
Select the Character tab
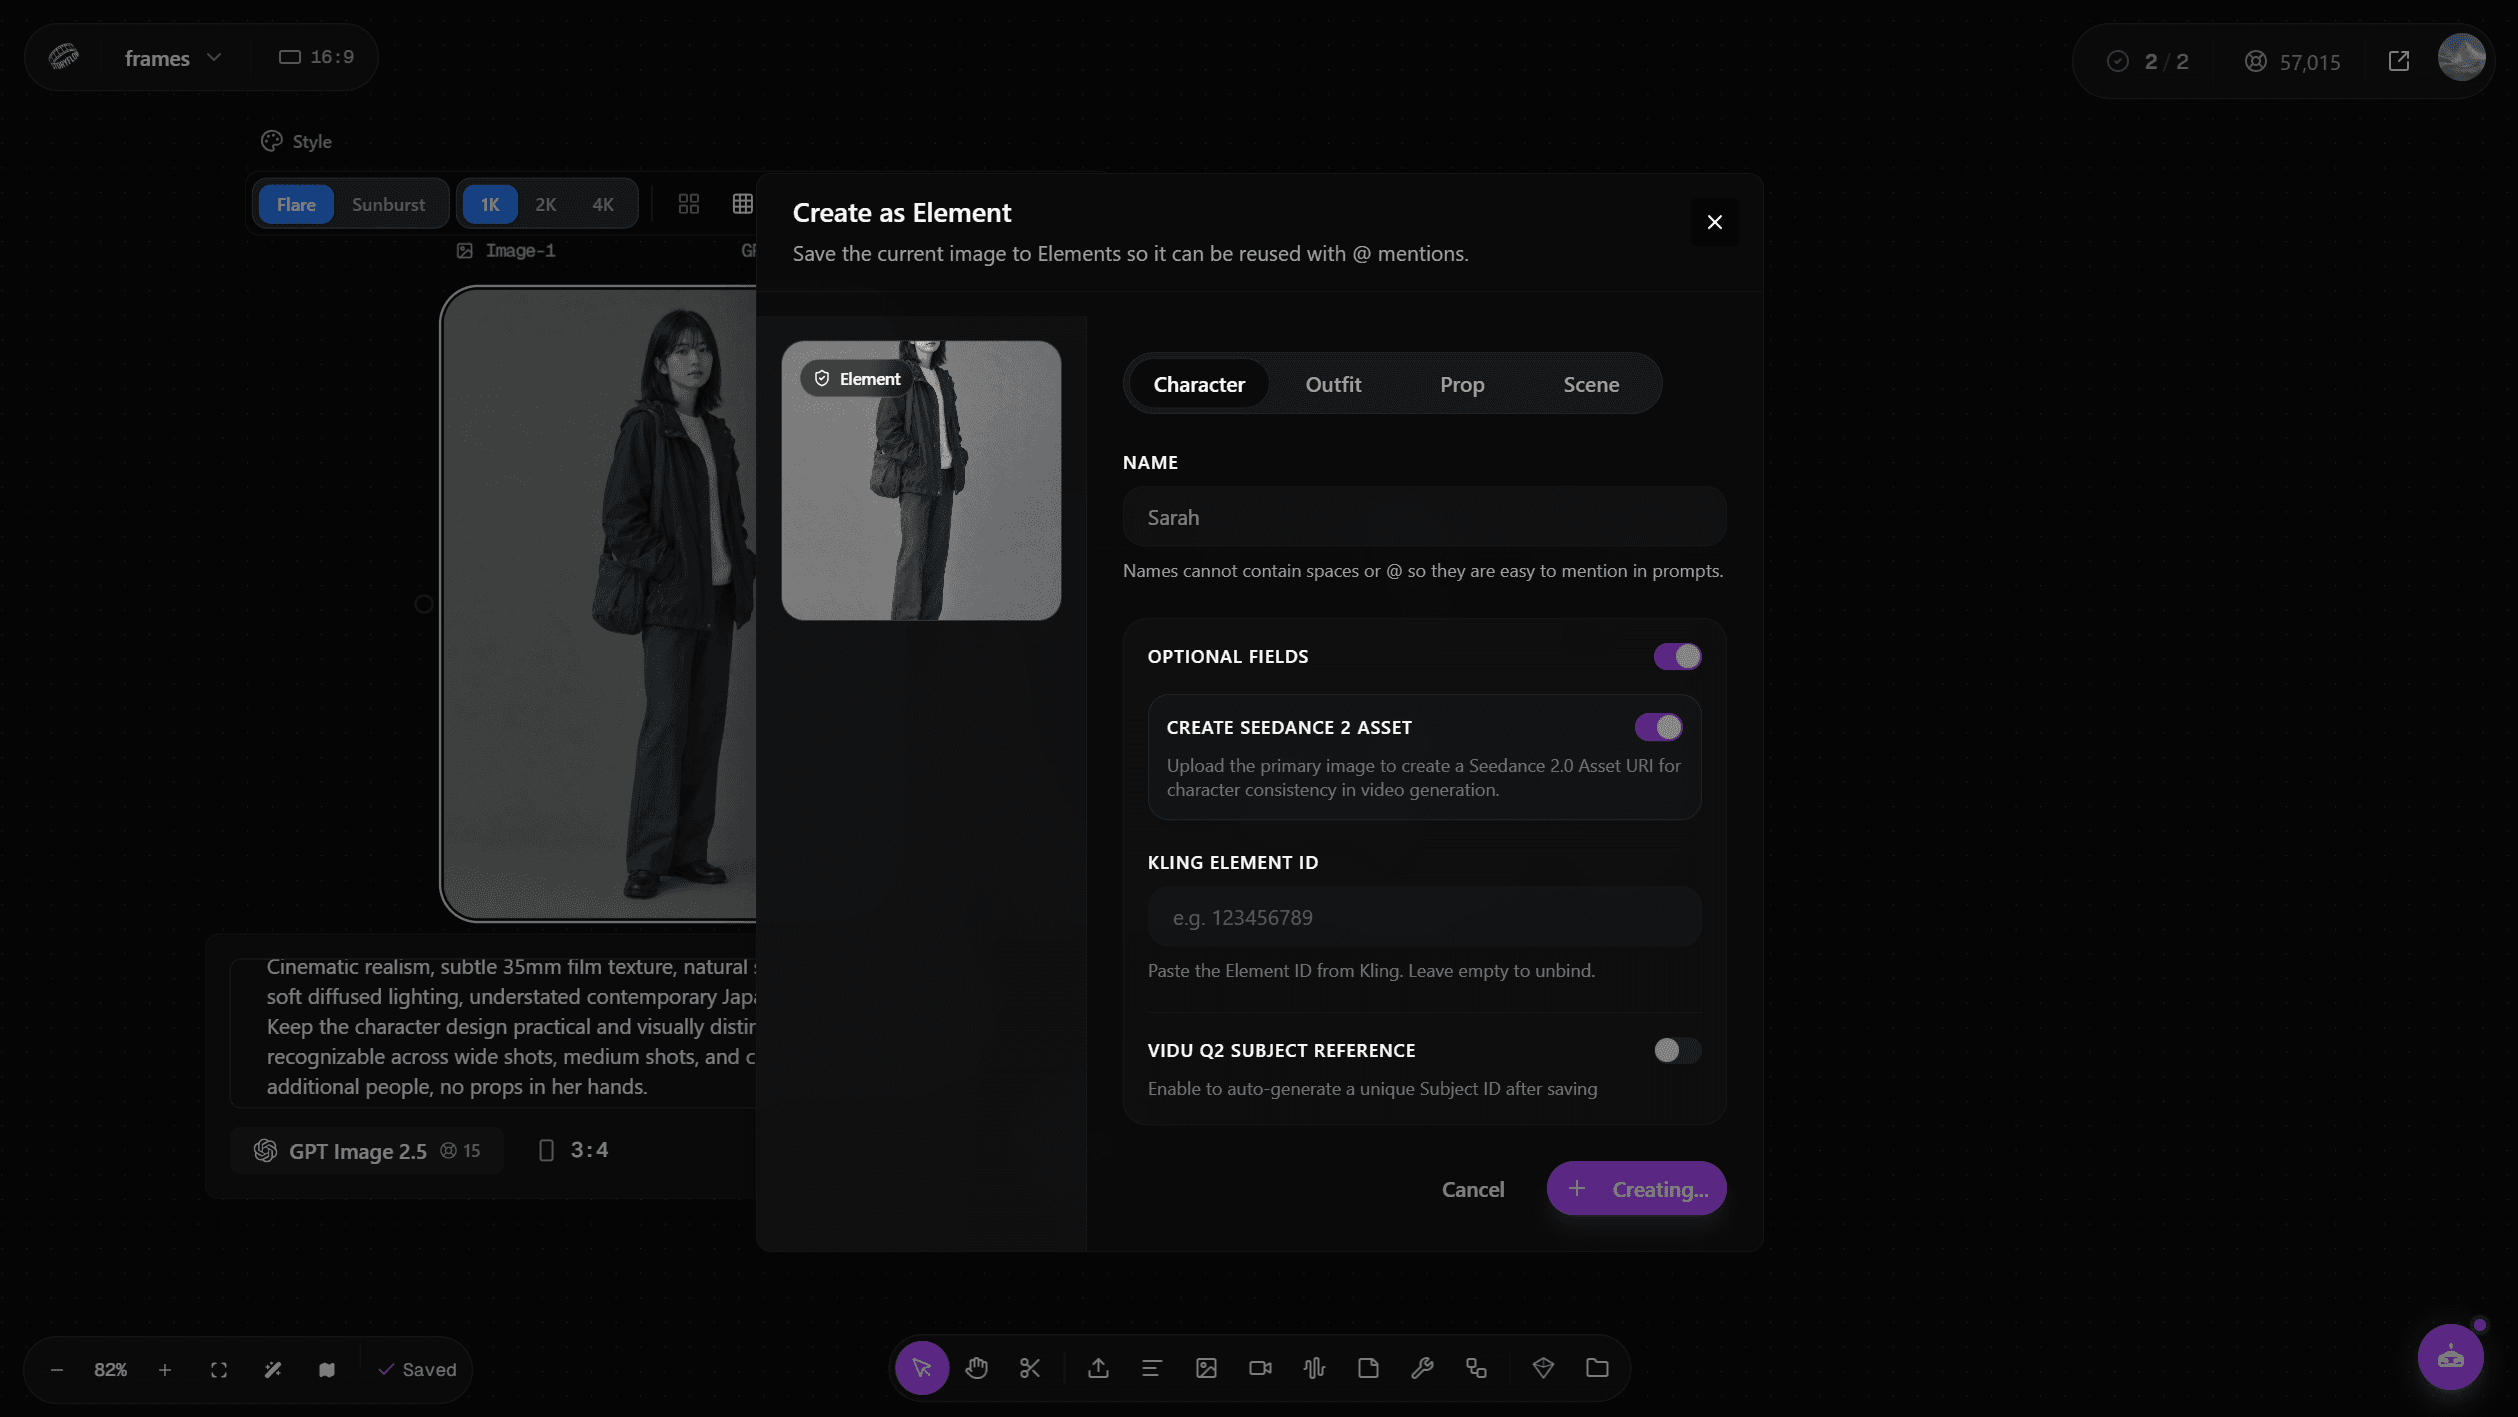(1199, 384)
